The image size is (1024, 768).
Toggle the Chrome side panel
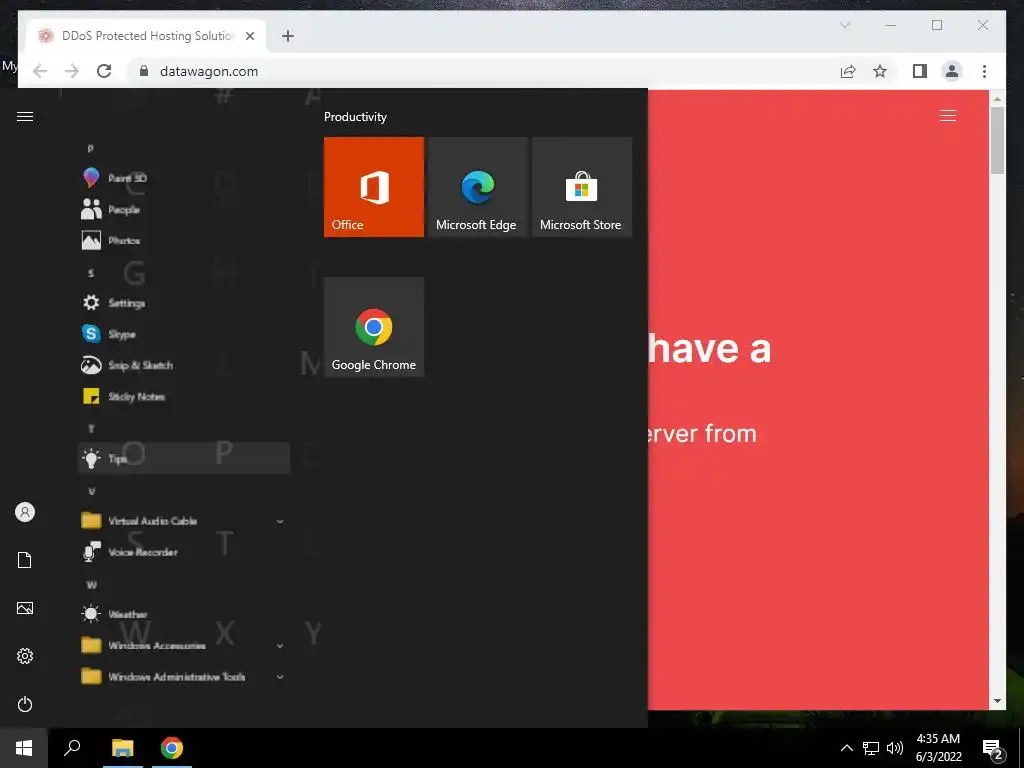pyautogui.click(x=920, y=71)
